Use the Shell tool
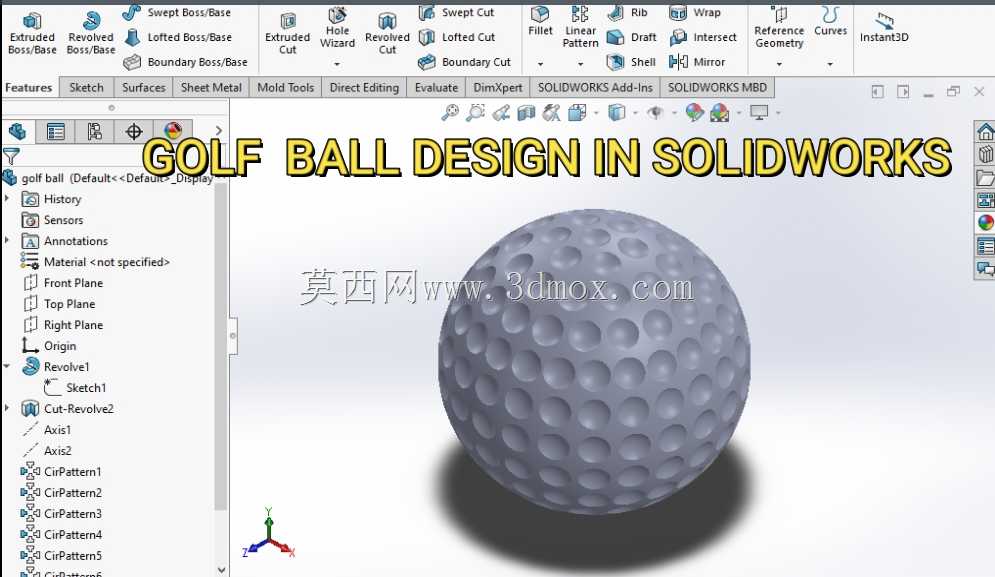 pos(631,62)
